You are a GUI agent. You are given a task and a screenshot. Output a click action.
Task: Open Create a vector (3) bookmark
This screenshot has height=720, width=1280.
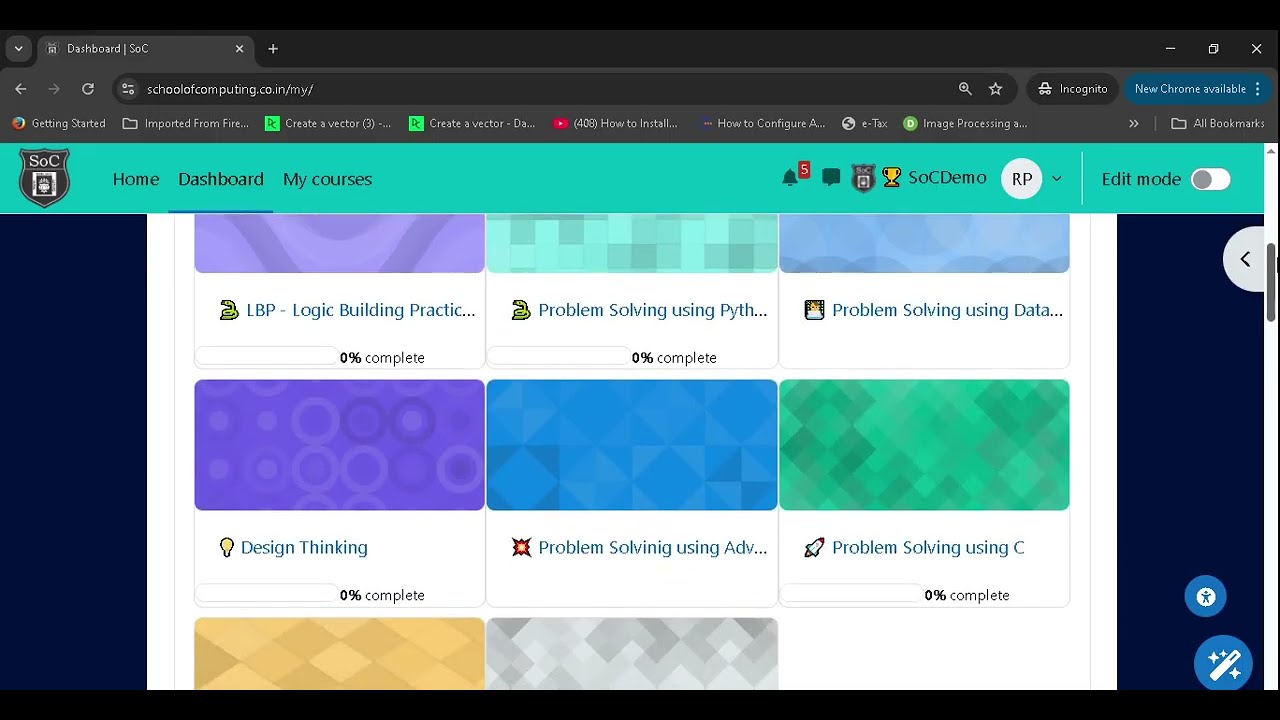point(328,123)
